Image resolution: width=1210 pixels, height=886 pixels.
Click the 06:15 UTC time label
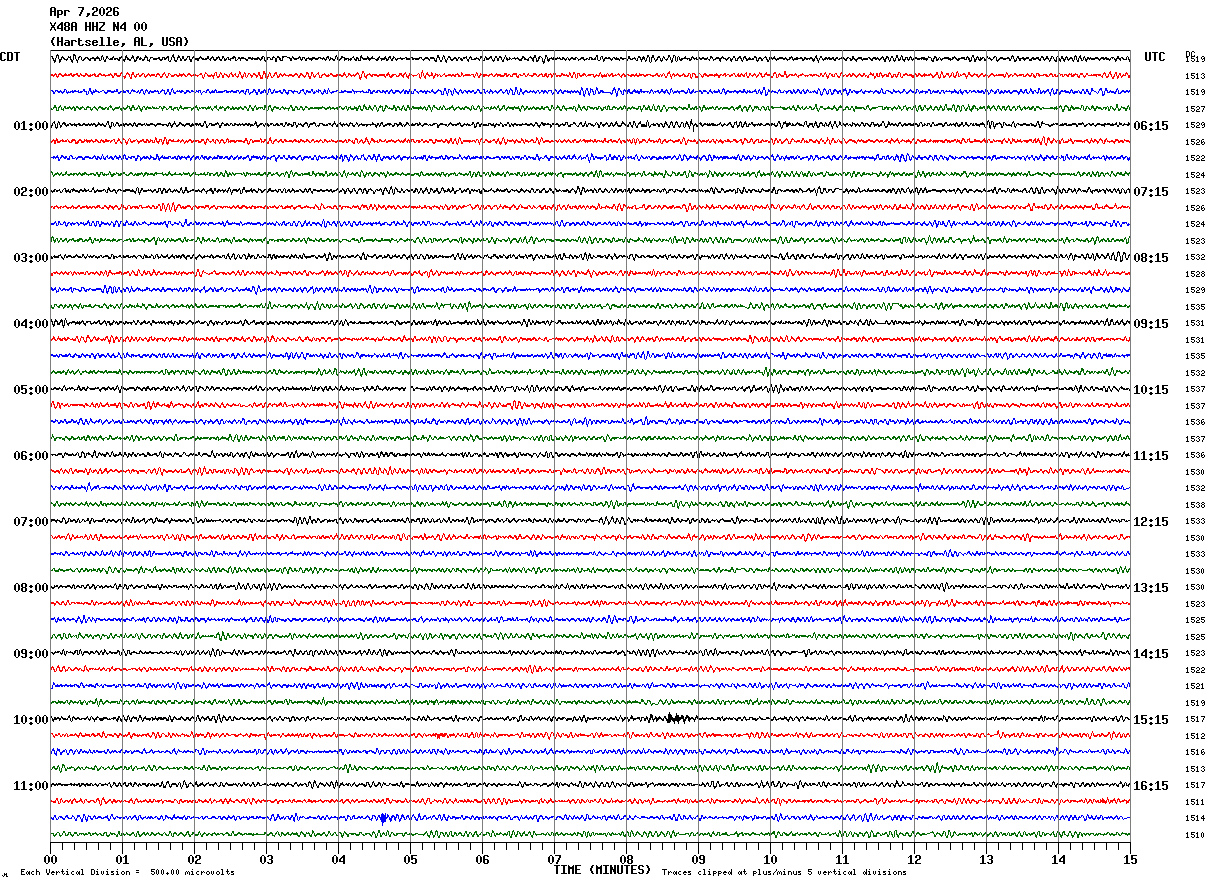(1151, 126)
